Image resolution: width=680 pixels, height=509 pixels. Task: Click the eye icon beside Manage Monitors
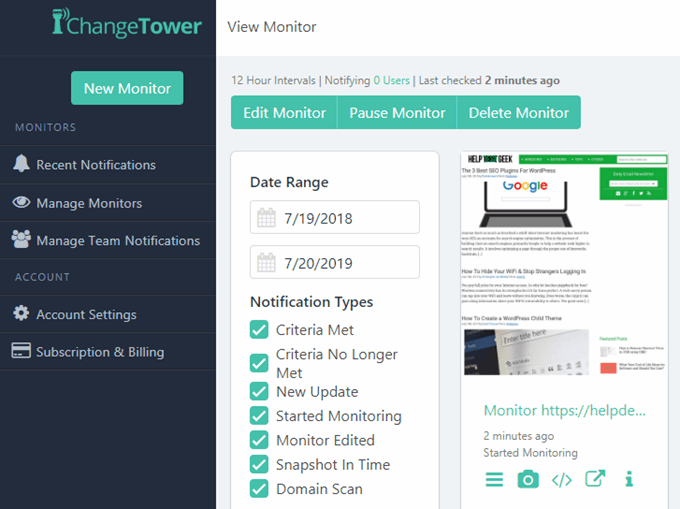click(21, 202)
